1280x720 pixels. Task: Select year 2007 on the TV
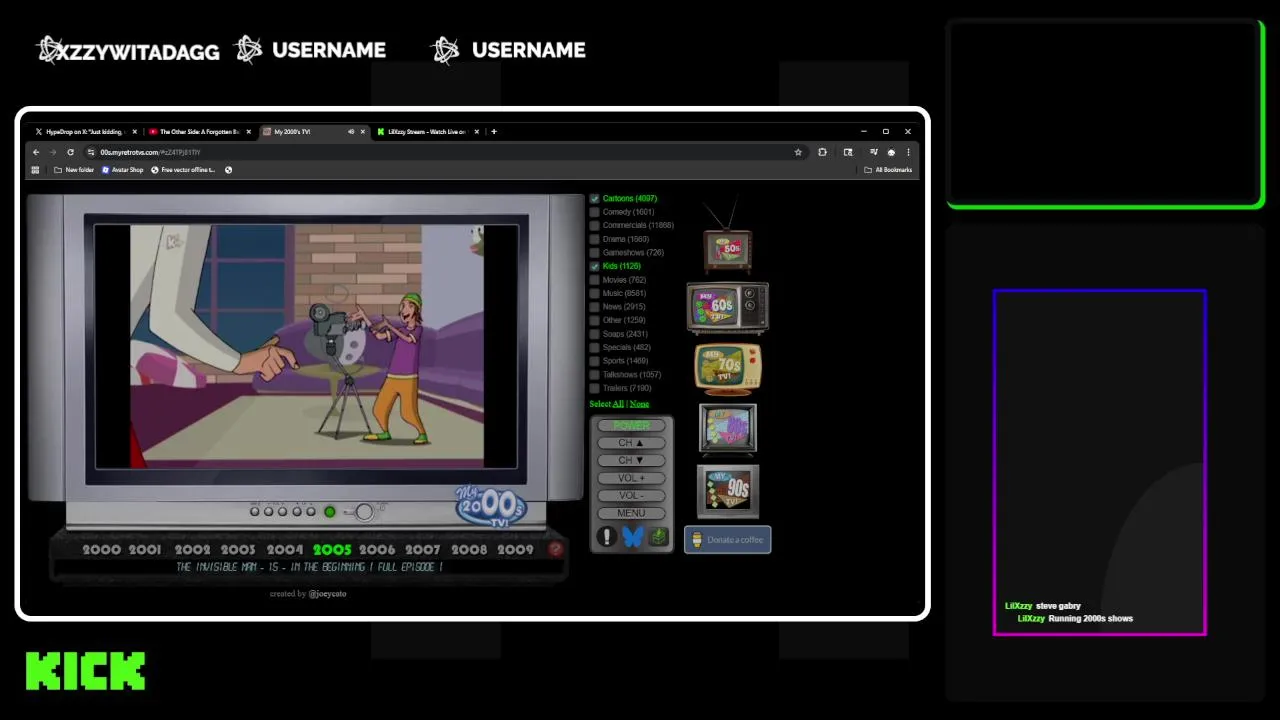(422, 549)
